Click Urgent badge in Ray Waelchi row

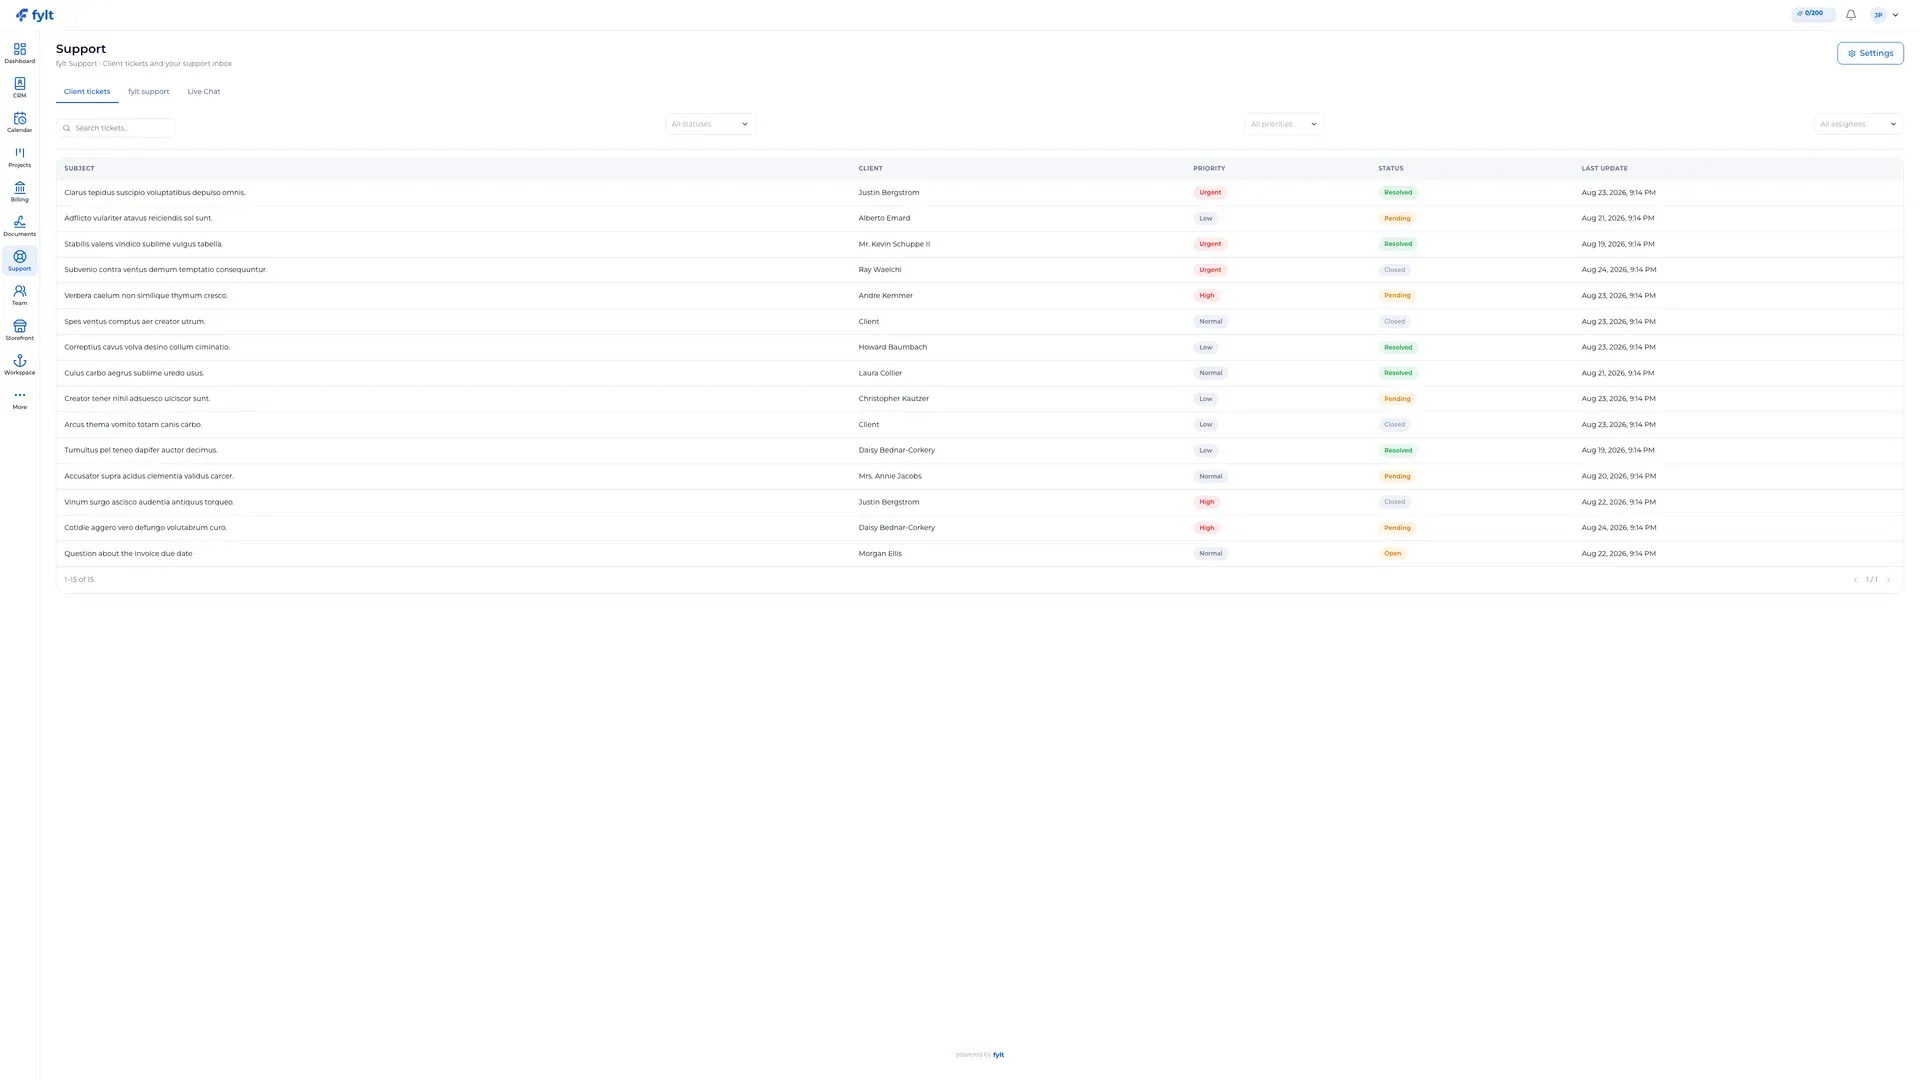click(x=1210, y=270)
